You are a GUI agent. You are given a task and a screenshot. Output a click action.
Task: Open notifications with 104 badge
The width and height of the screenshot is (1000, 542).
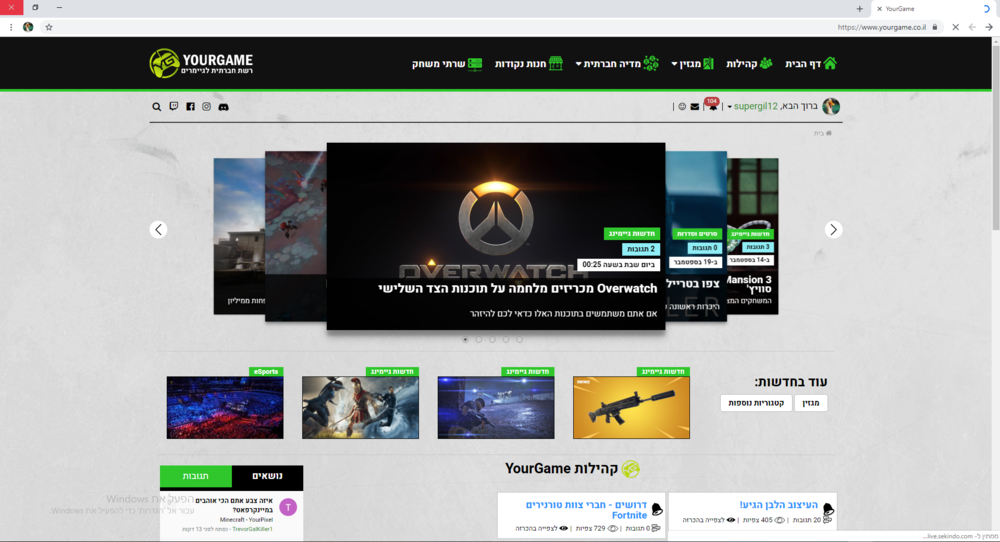point(711,106)
